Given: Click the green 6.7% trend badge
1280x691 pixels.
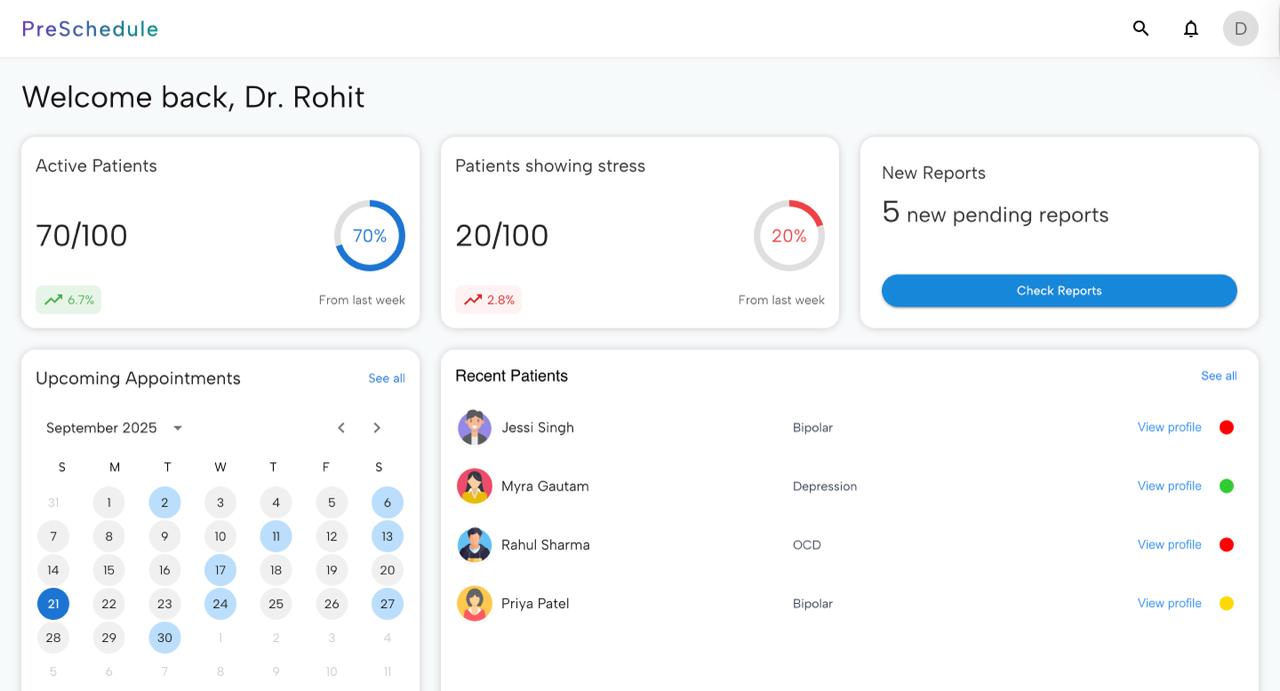Looking at the screenshot, I should tap(68, 299).
